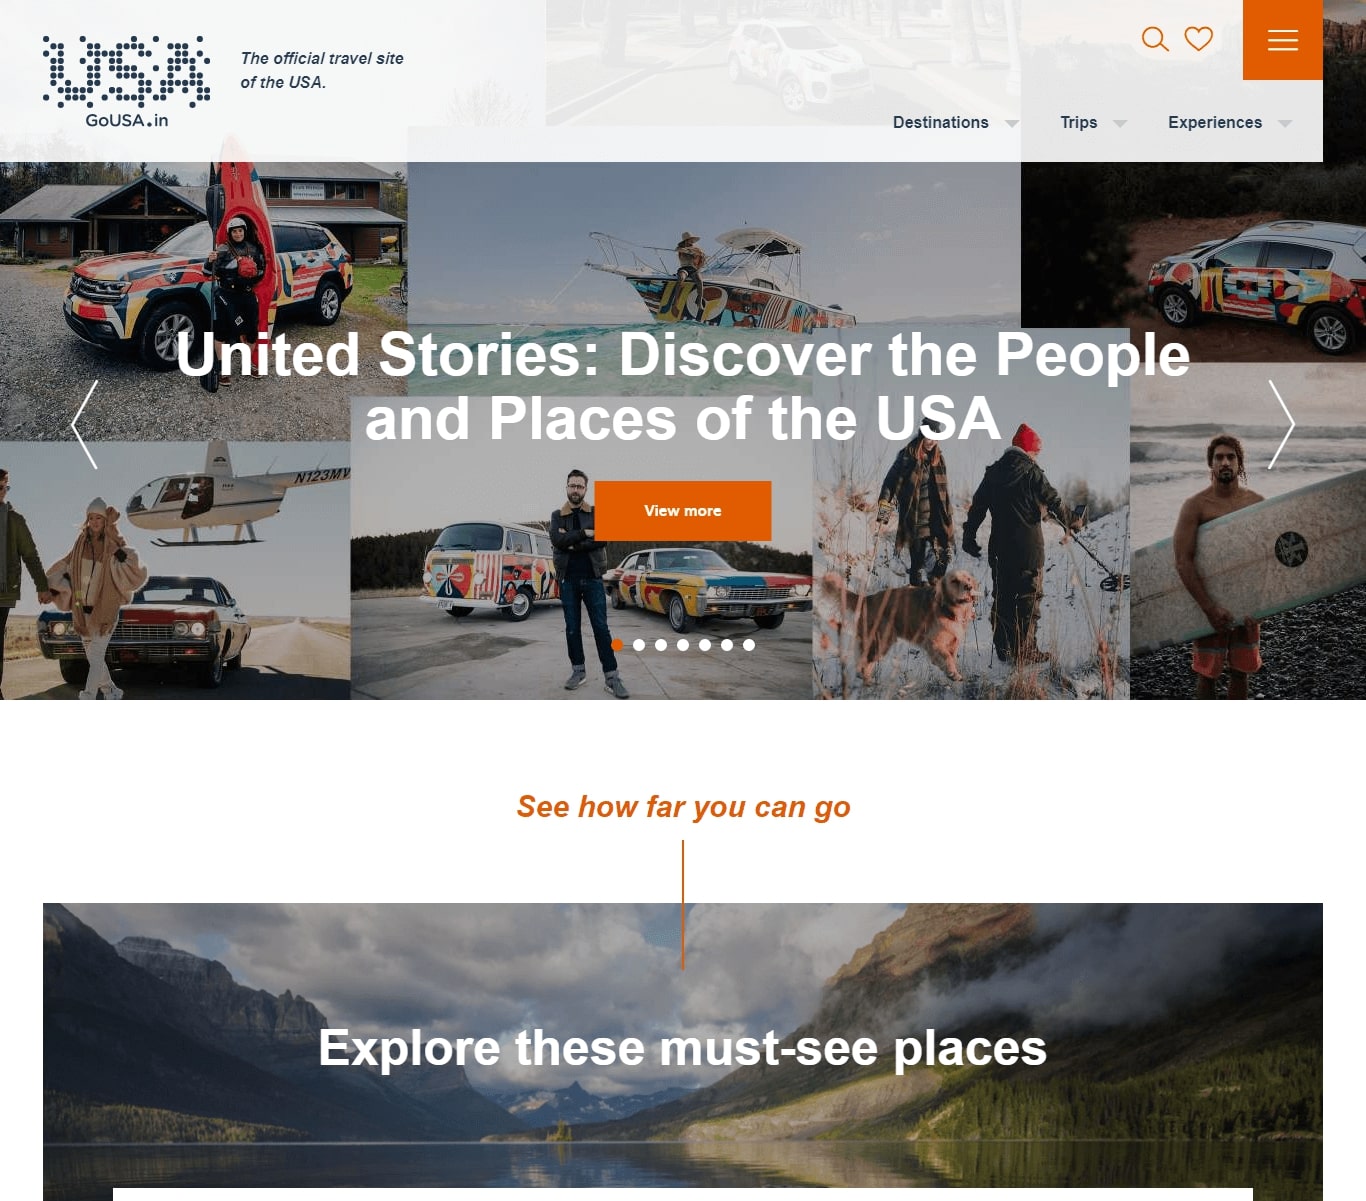Viewport: 1366px width, 1201px height.
Task: Expand the Experiences dropdown arrow
Action: [x=1285, y=124]
